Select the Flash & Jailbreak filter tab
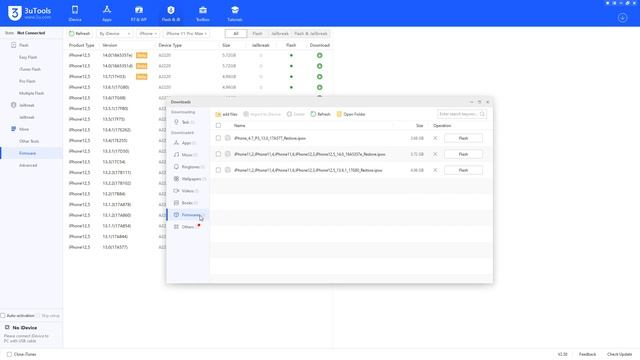The width and height of the screenshot is (640, 360). click(311, 33)
